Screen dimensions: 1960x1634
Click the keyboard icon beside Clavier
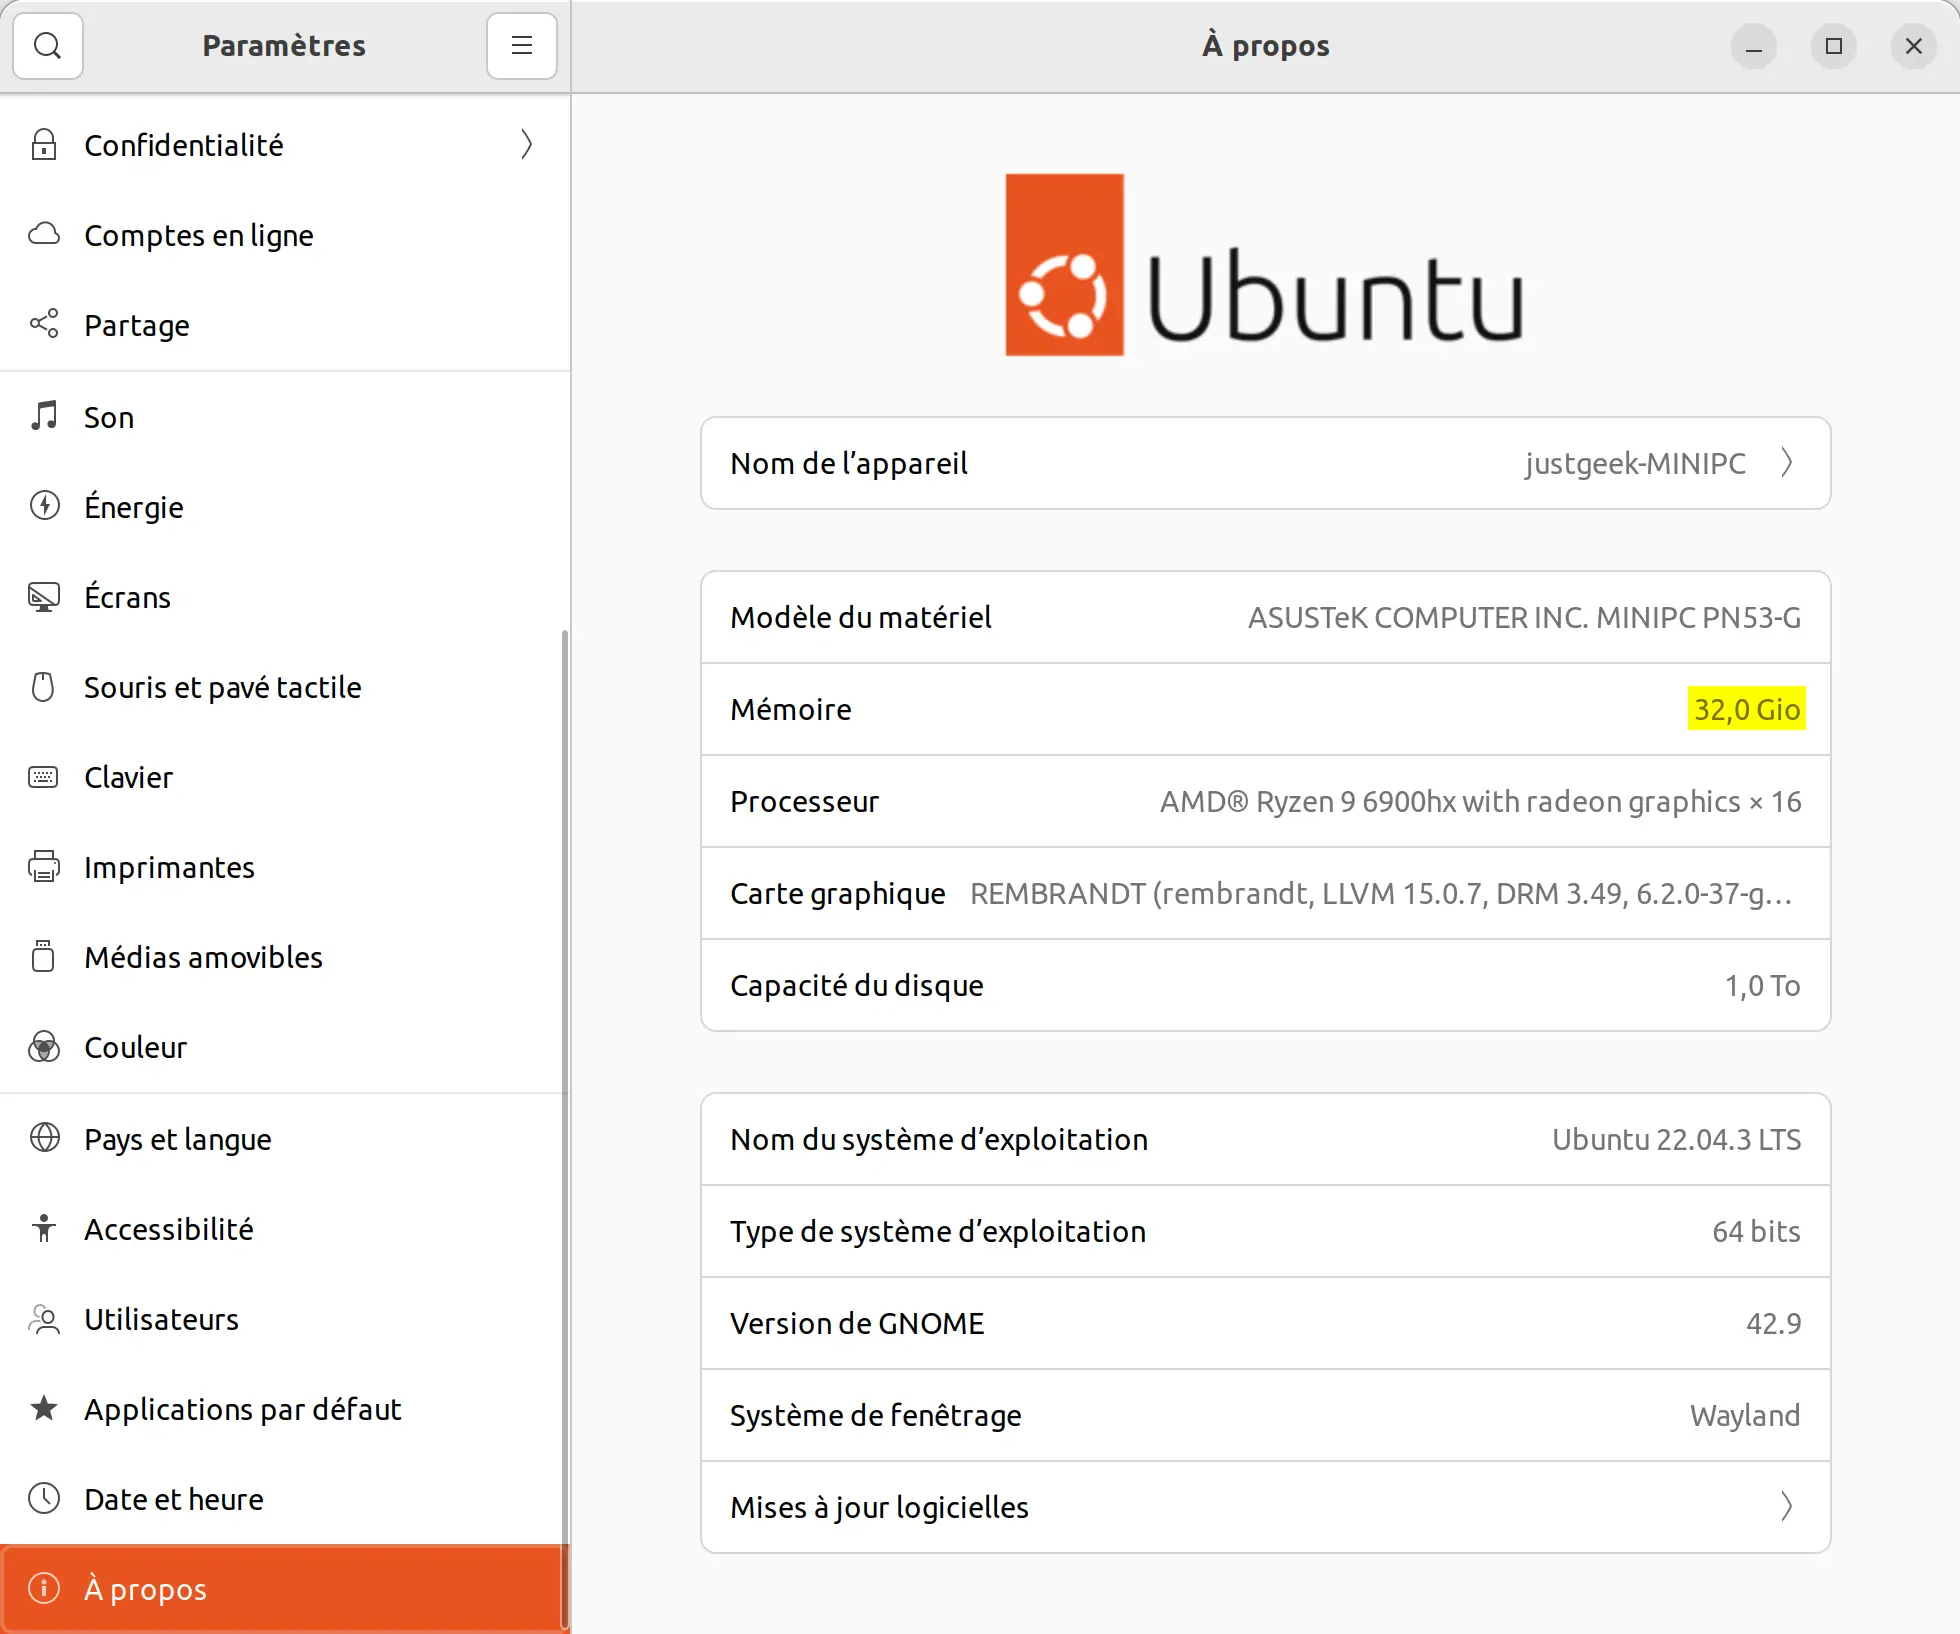[x=44, y=777]
